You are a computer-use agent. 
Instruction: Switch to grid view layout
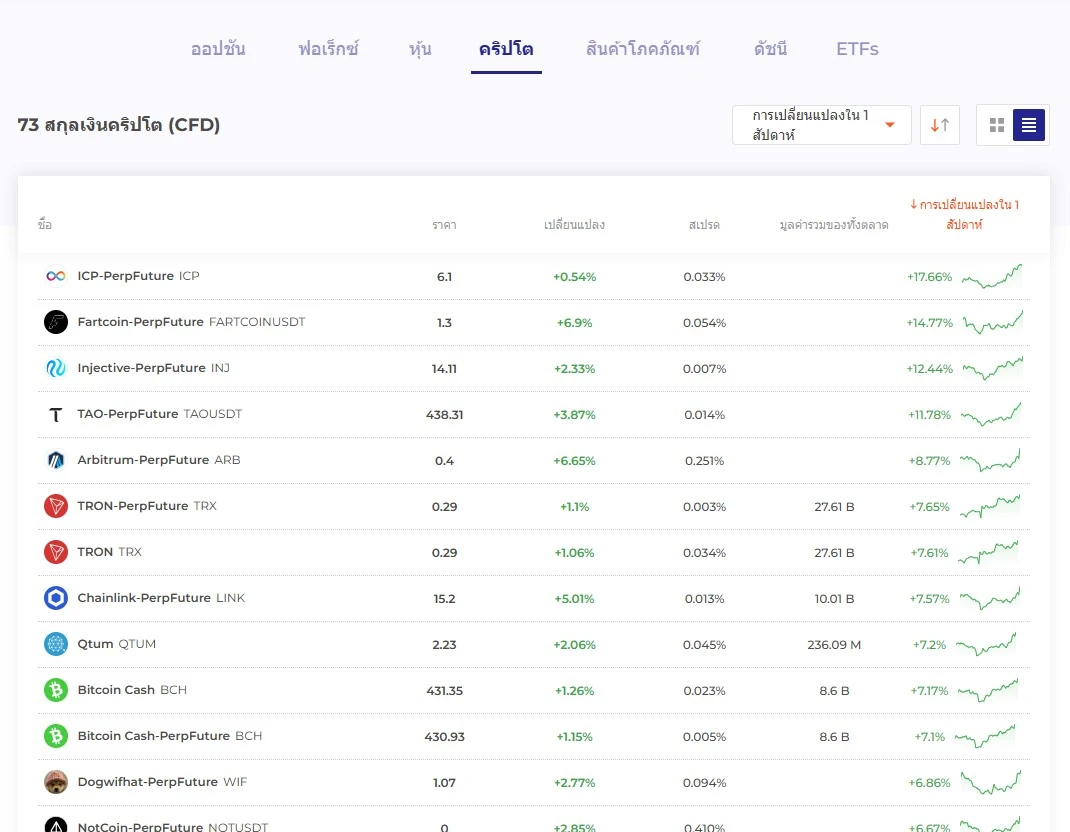coord(997,125)
